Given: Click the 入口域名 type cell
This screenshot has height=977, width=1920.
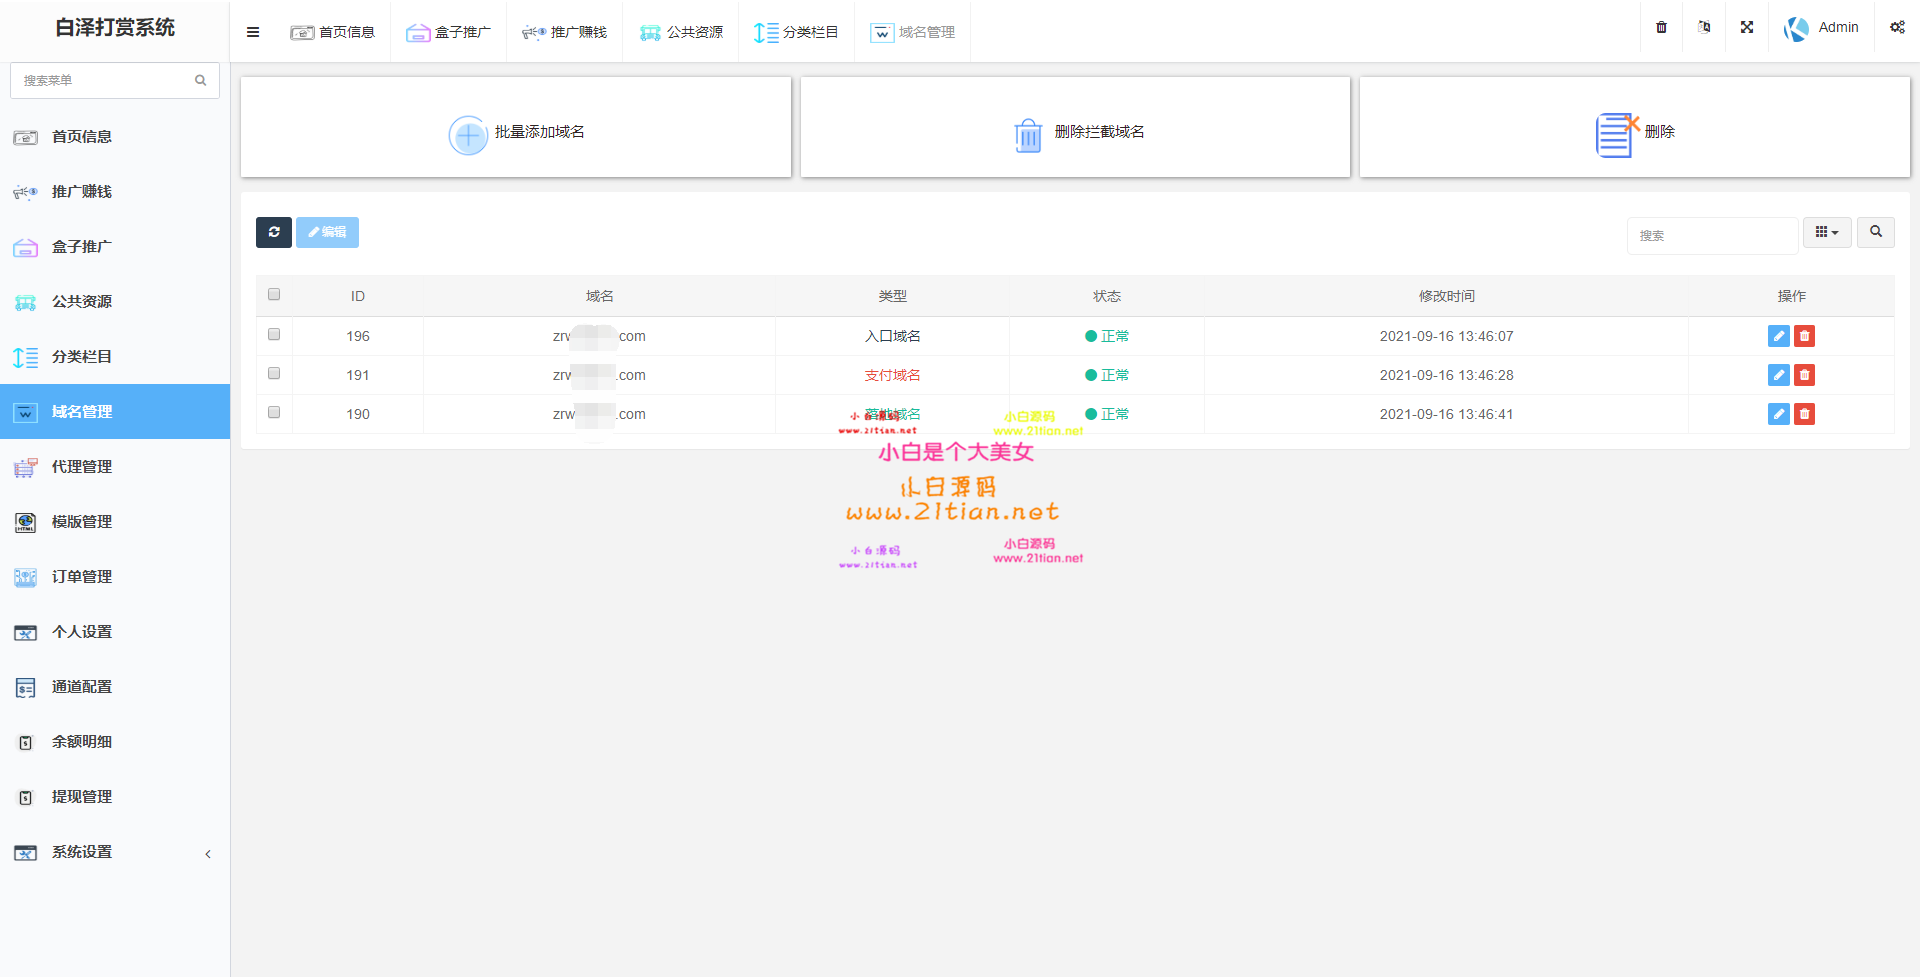Looking at the screenshot, I should coord(893,336).
